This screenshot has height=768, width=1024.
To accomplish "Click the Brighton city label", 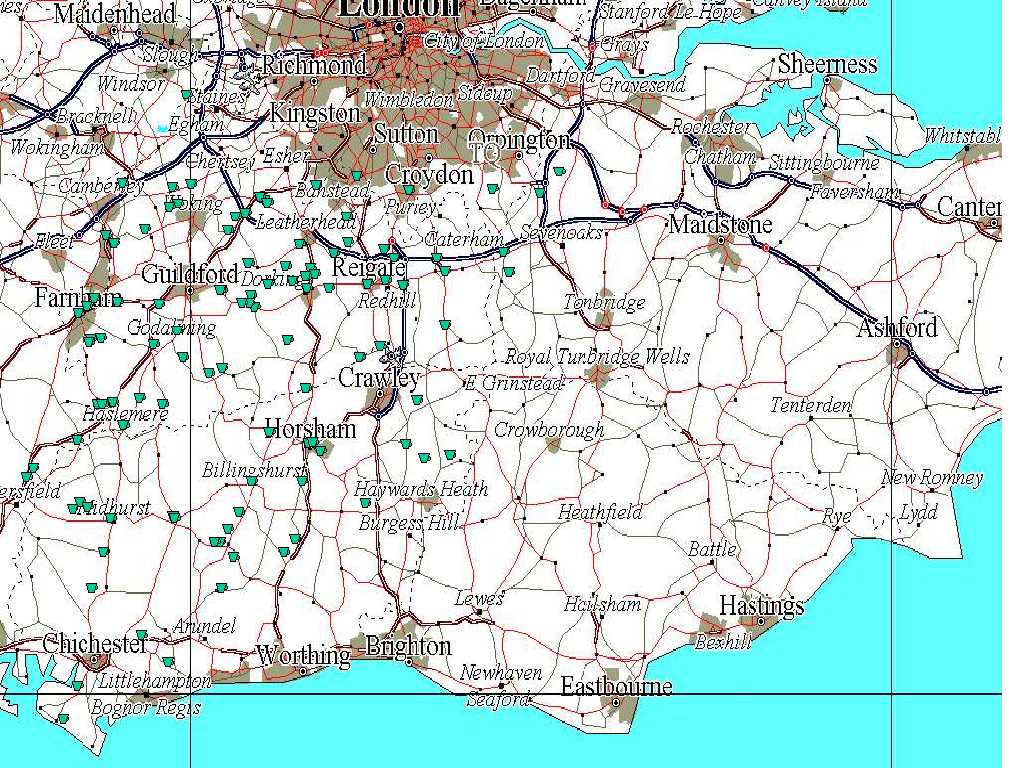I will tap(408, 645).
